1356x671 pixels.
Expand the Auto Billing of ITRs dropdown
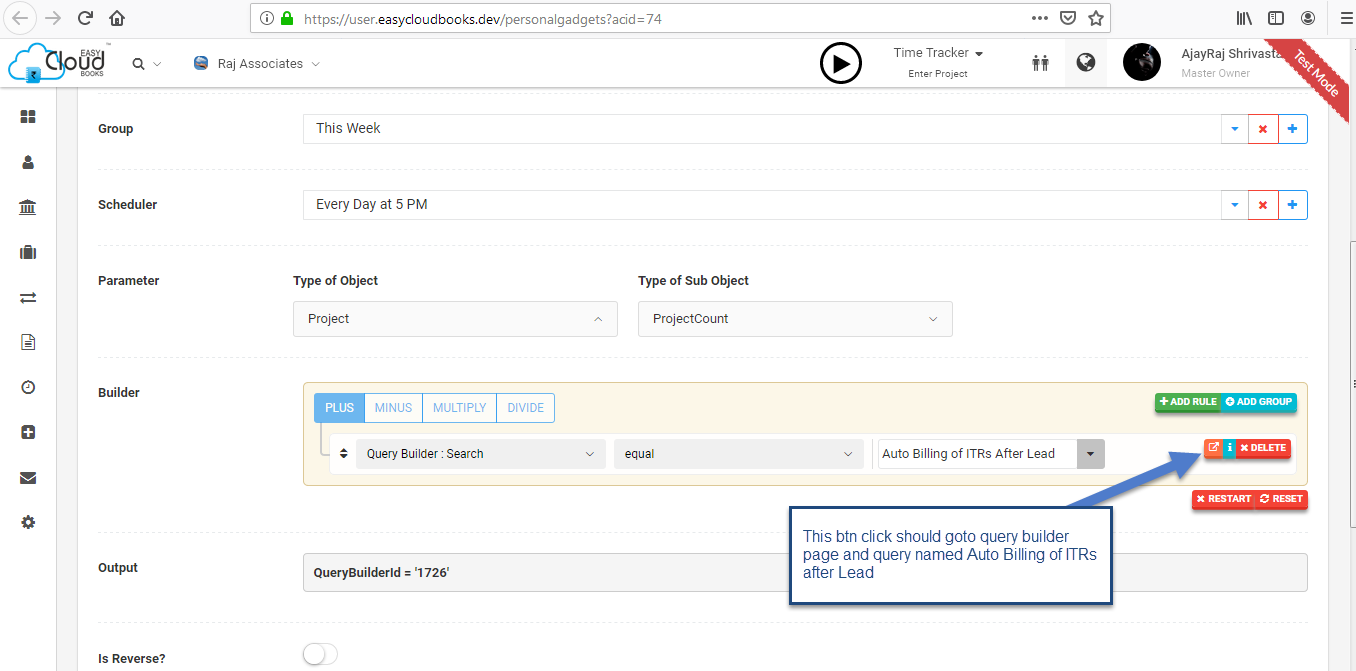click(1090, 453)
